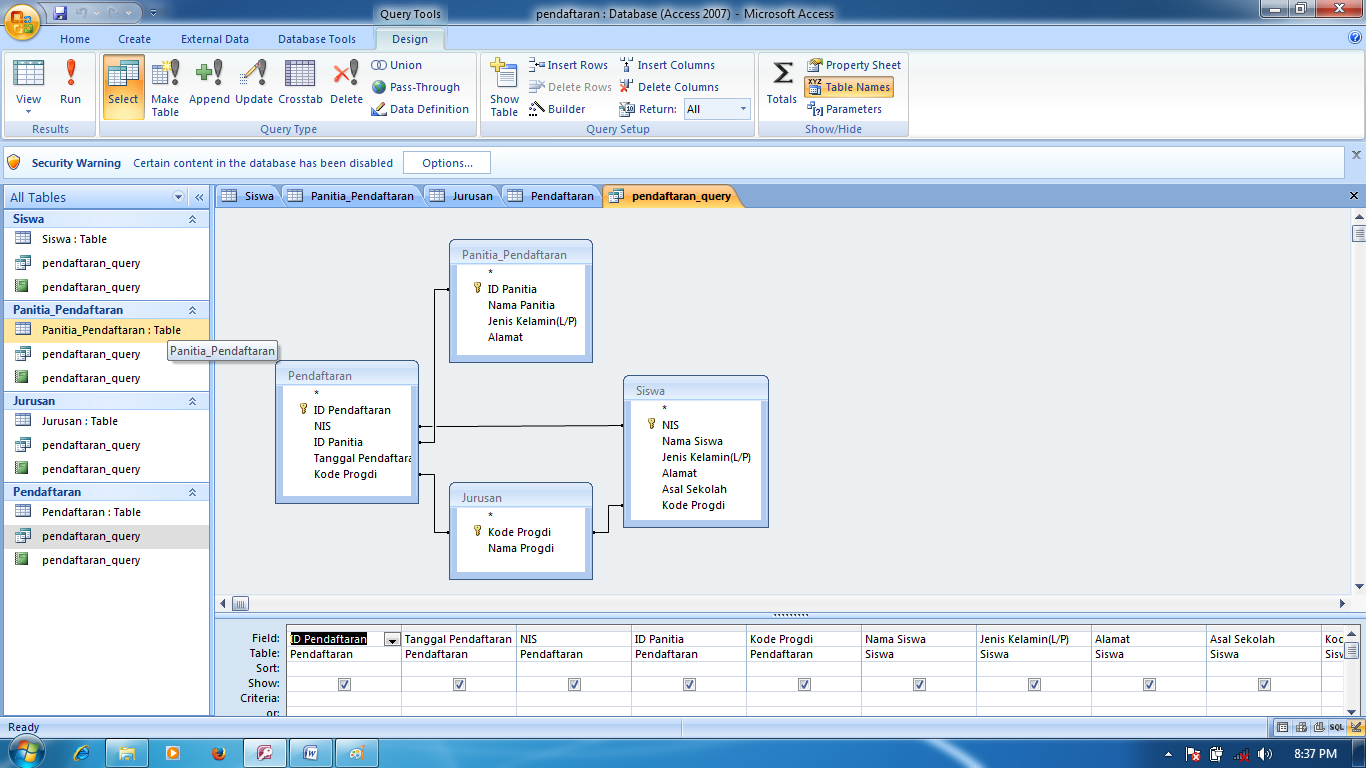This screenshot has width=1366, height=768.
Task: Click the Pass-Through query option
Action: pyautogui.click(x=416, y=87)
